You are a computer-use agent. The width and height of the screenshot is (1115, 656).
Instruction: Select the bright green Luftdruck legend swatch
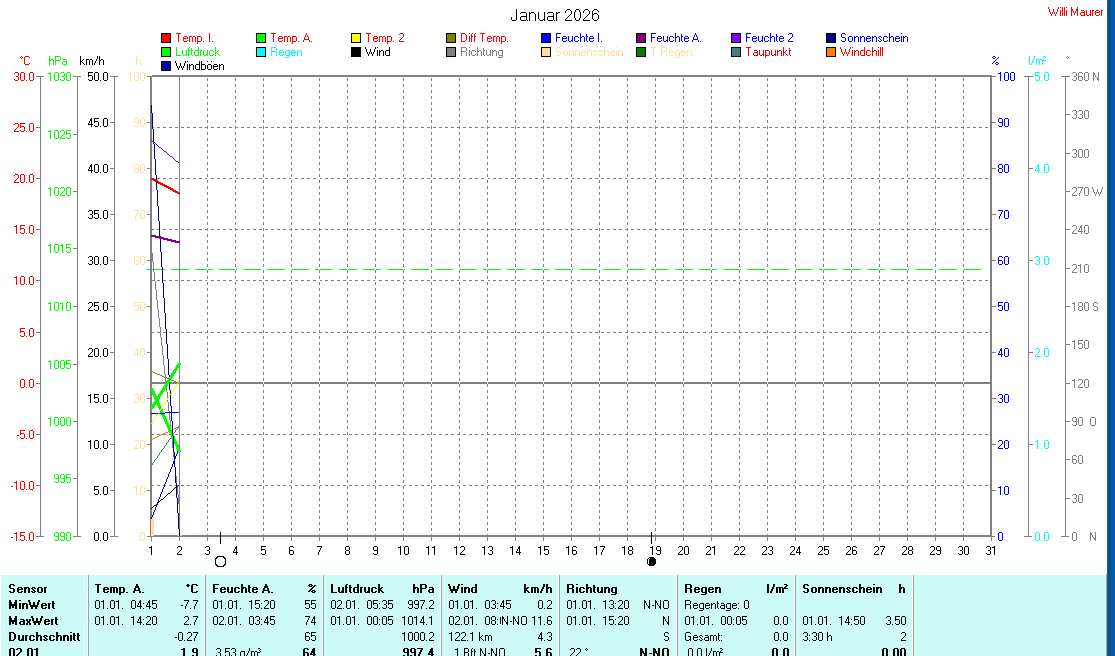(166, 52)
